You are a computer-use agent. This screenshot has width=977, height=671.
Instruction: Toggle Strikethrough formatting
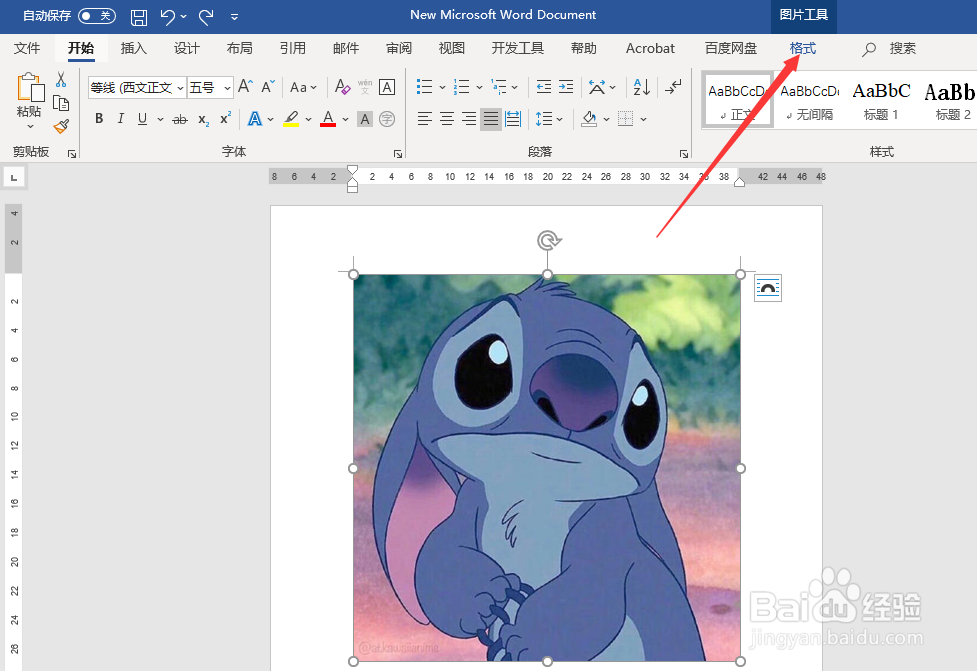coord(179,119)
